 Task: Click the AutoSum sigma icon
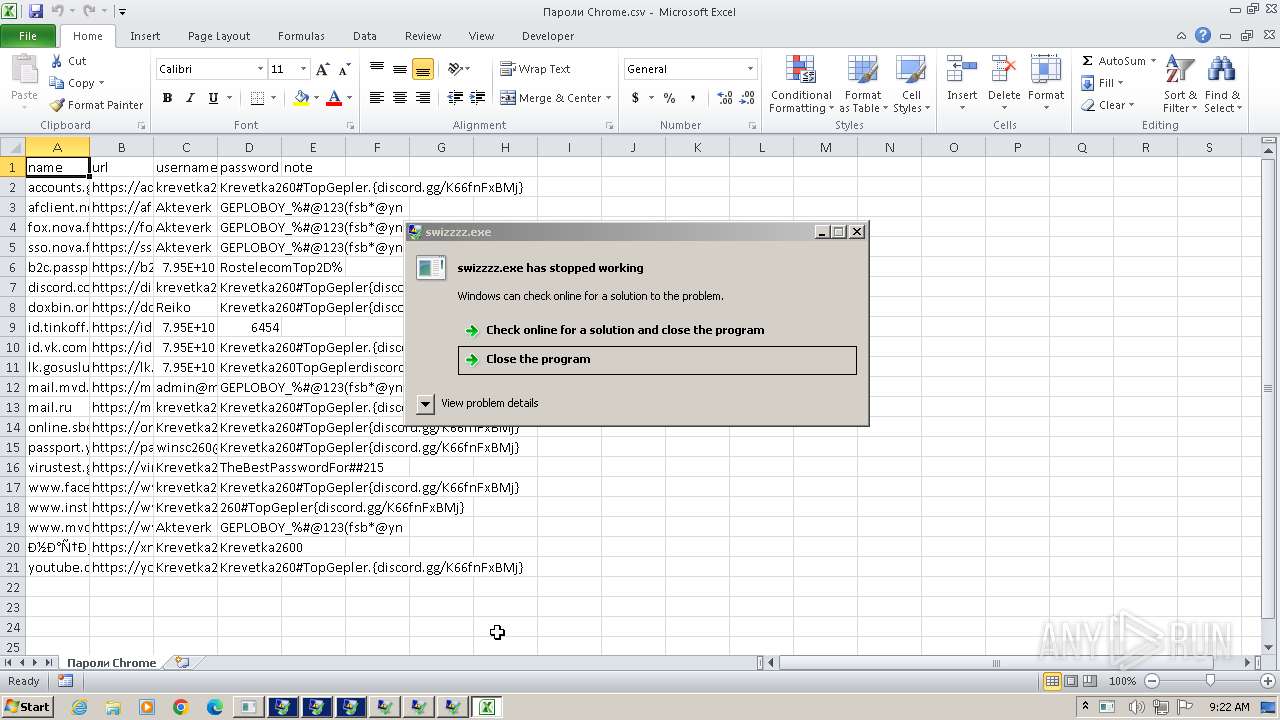1088,61
